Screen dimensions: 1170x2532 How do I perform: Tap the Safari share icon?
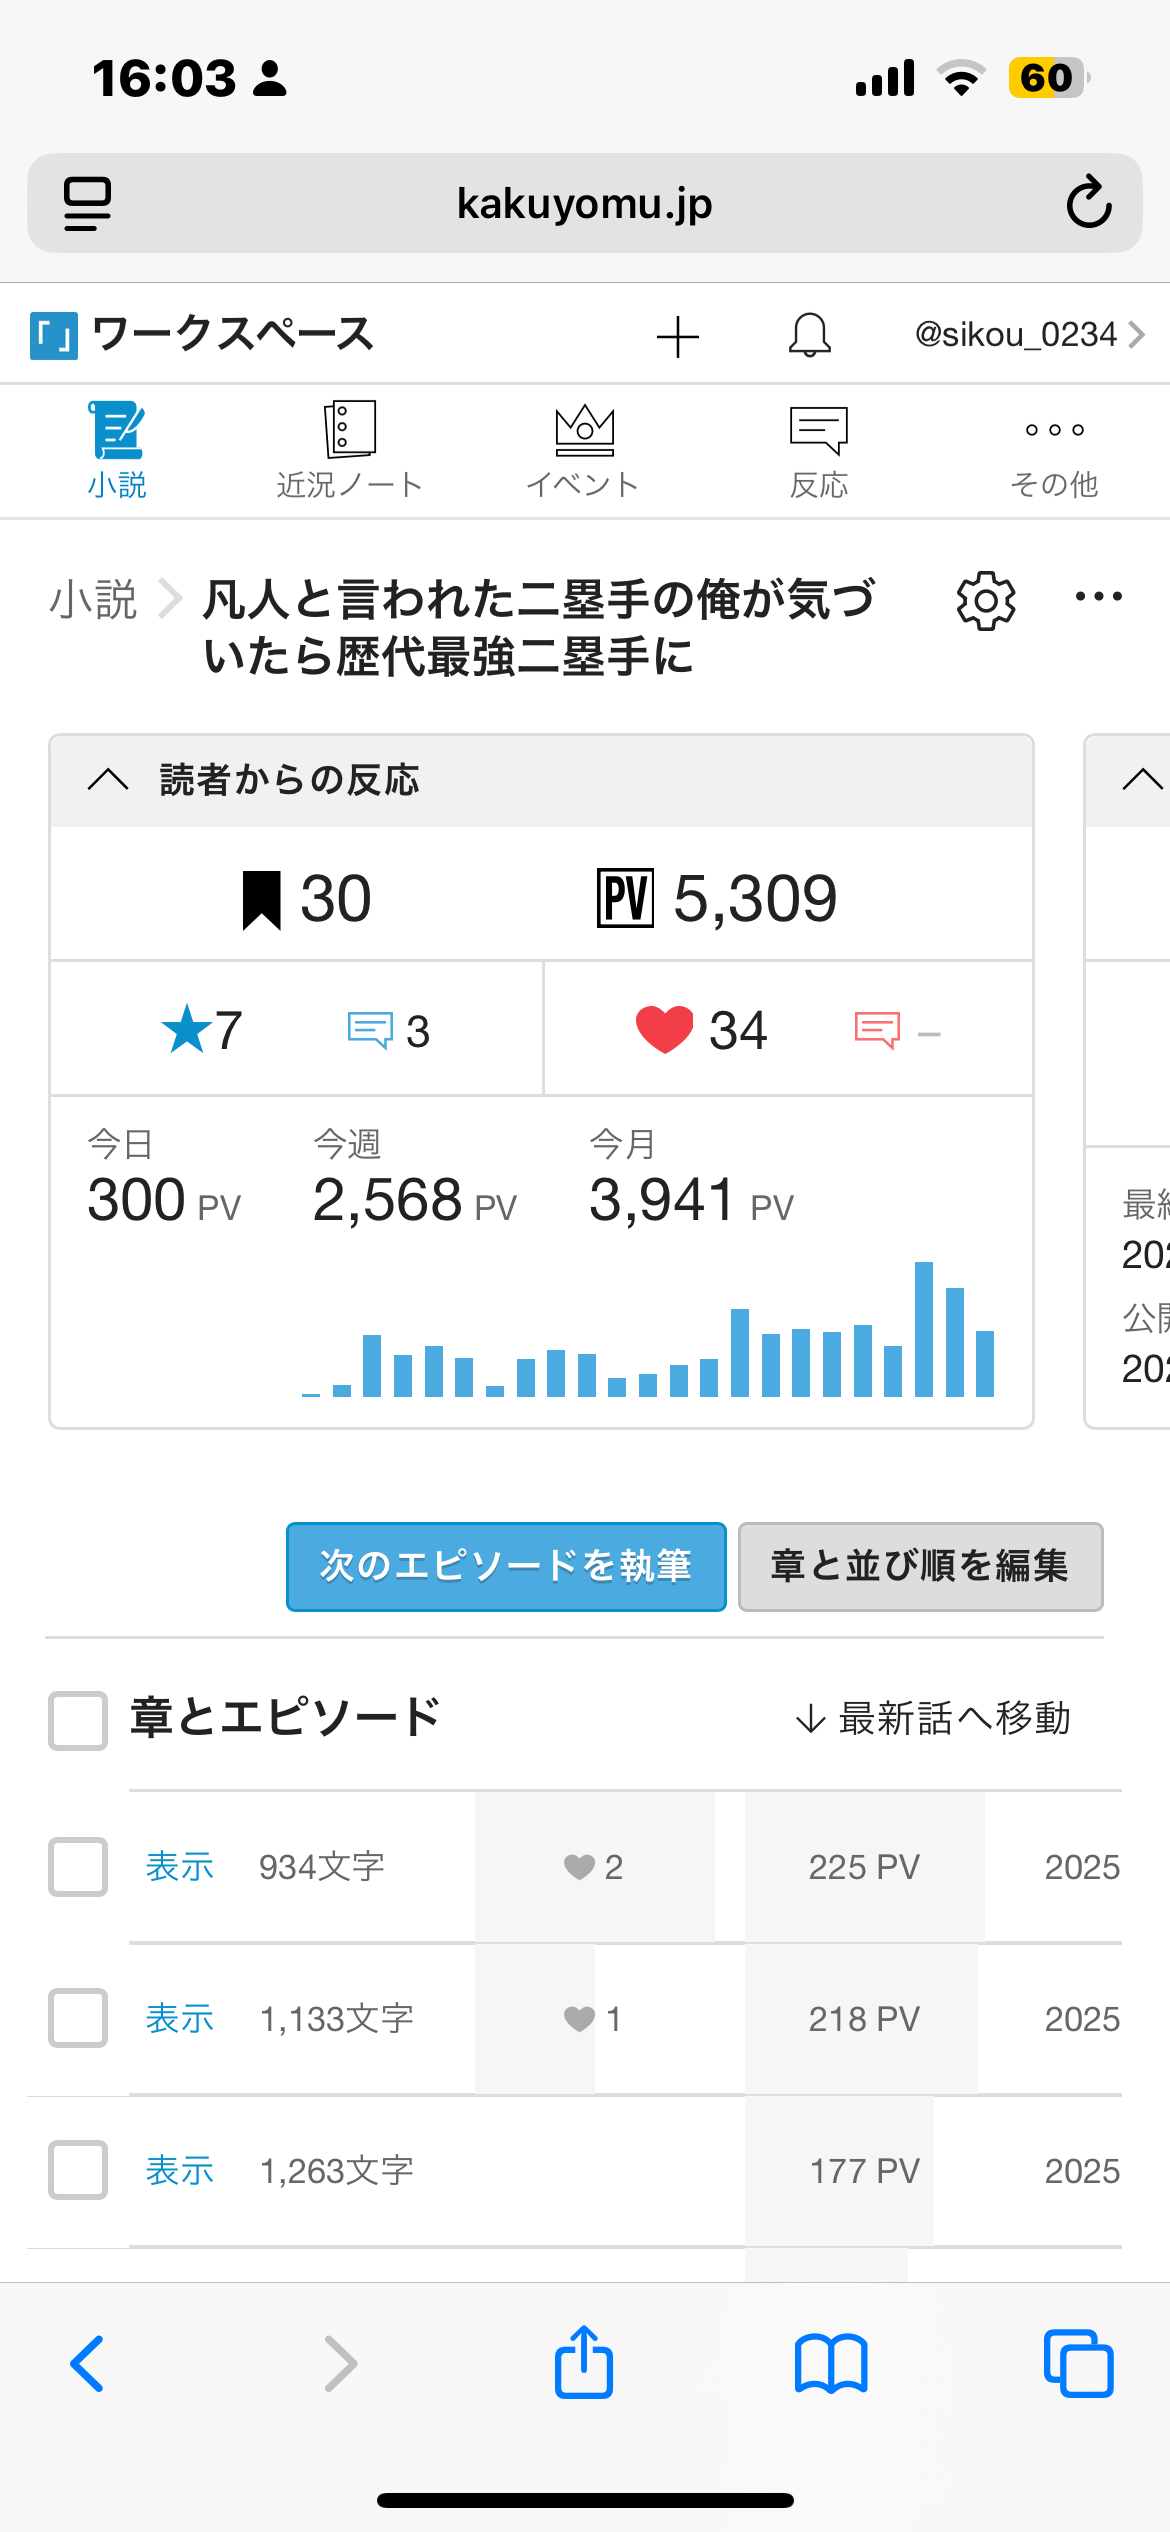(x=584, y=2363)
